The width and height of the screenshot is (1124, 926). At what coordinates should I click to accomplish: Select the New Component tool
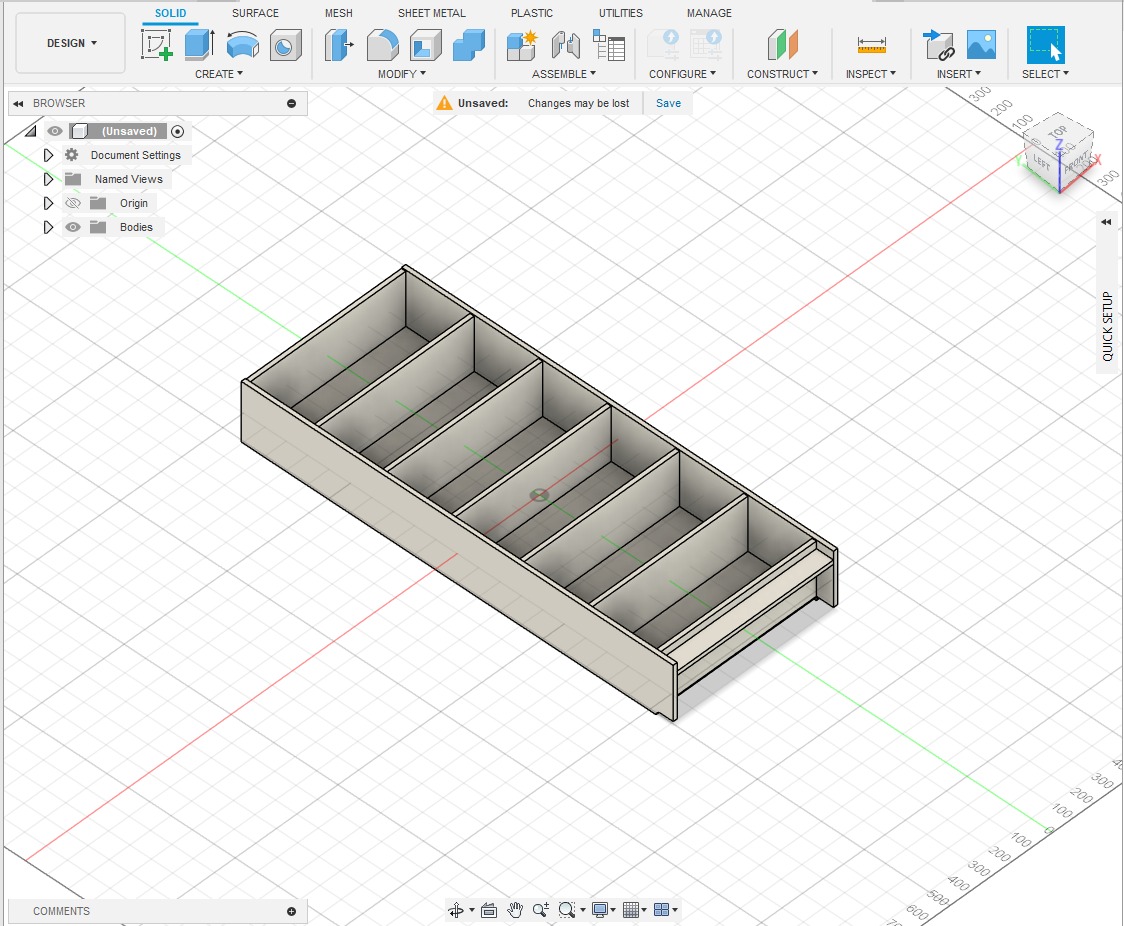522,44
